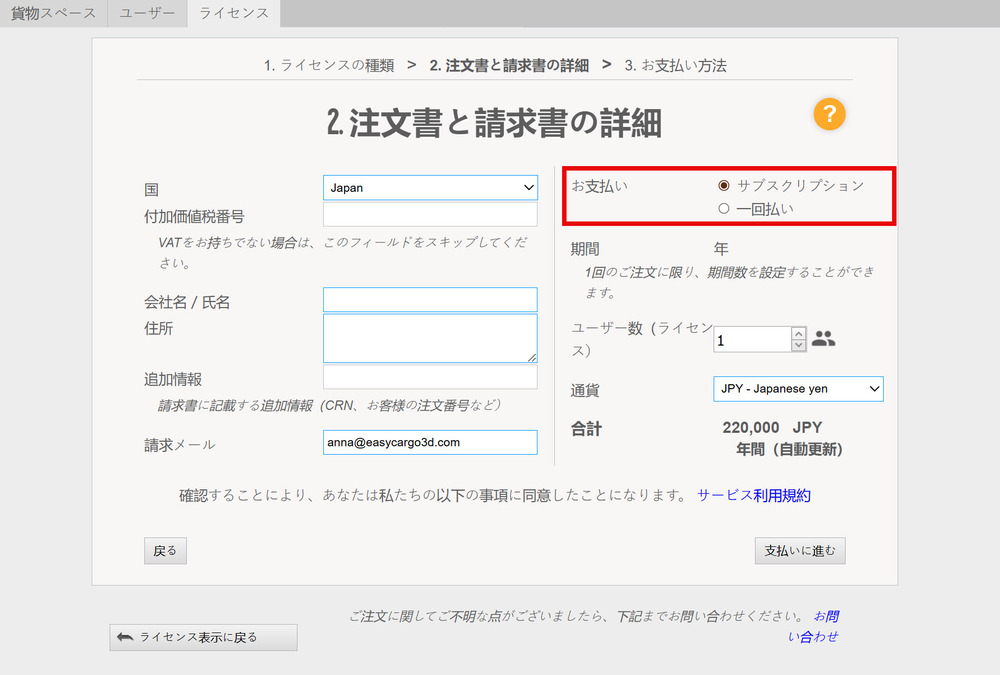Open the サービス利用規約 link

(754, 495)
